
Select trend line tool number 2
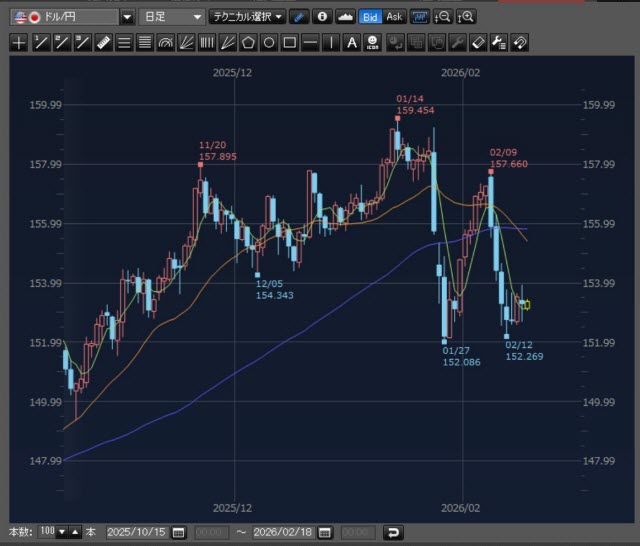pos(61,42)
